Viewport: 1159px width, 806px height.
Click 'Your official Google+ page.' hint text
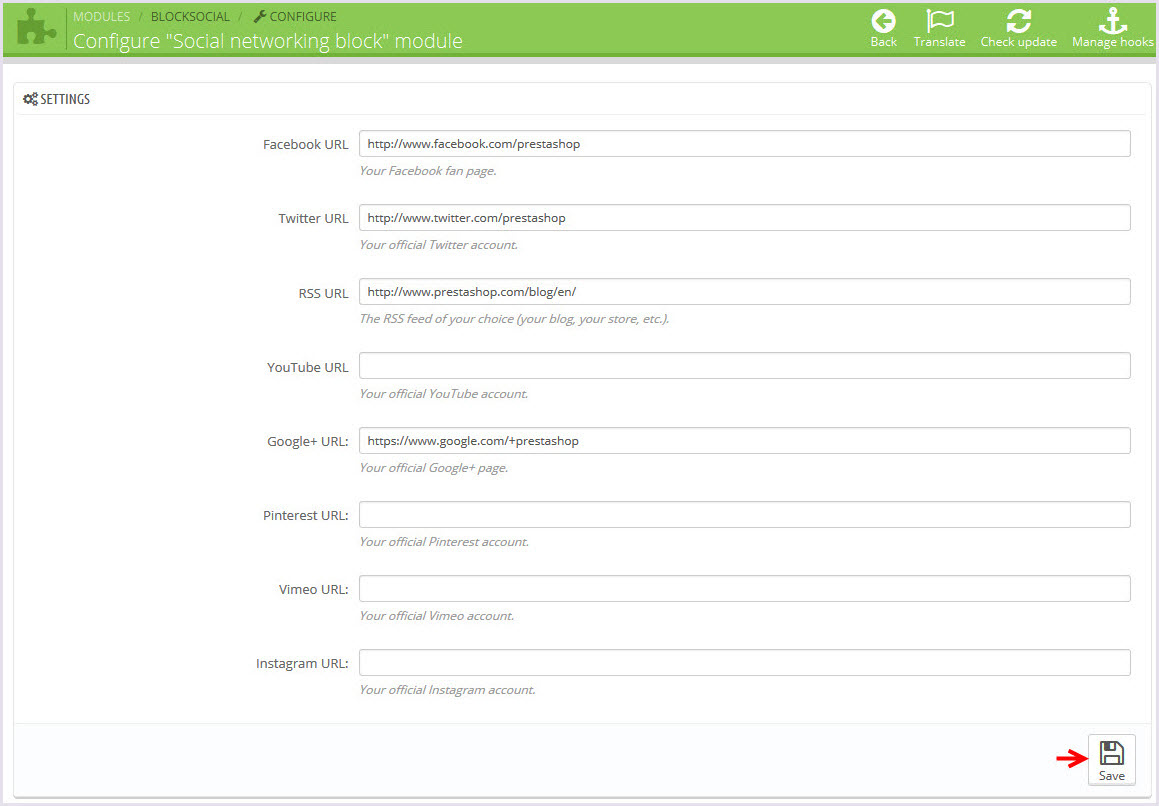[x=434, y=468]
